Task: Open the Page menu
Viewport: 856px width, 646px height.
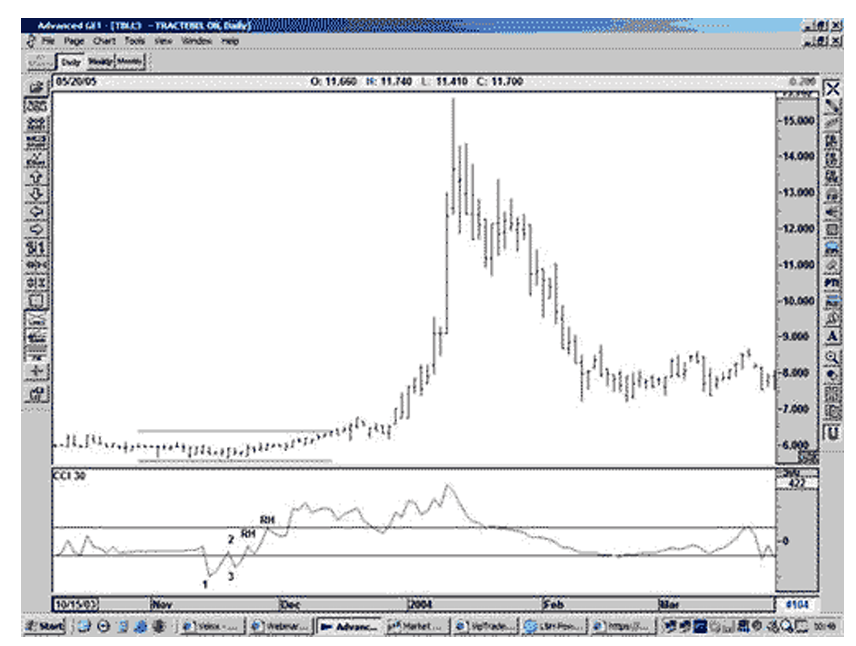Action: pyautogui.click(x=74, y=41)
